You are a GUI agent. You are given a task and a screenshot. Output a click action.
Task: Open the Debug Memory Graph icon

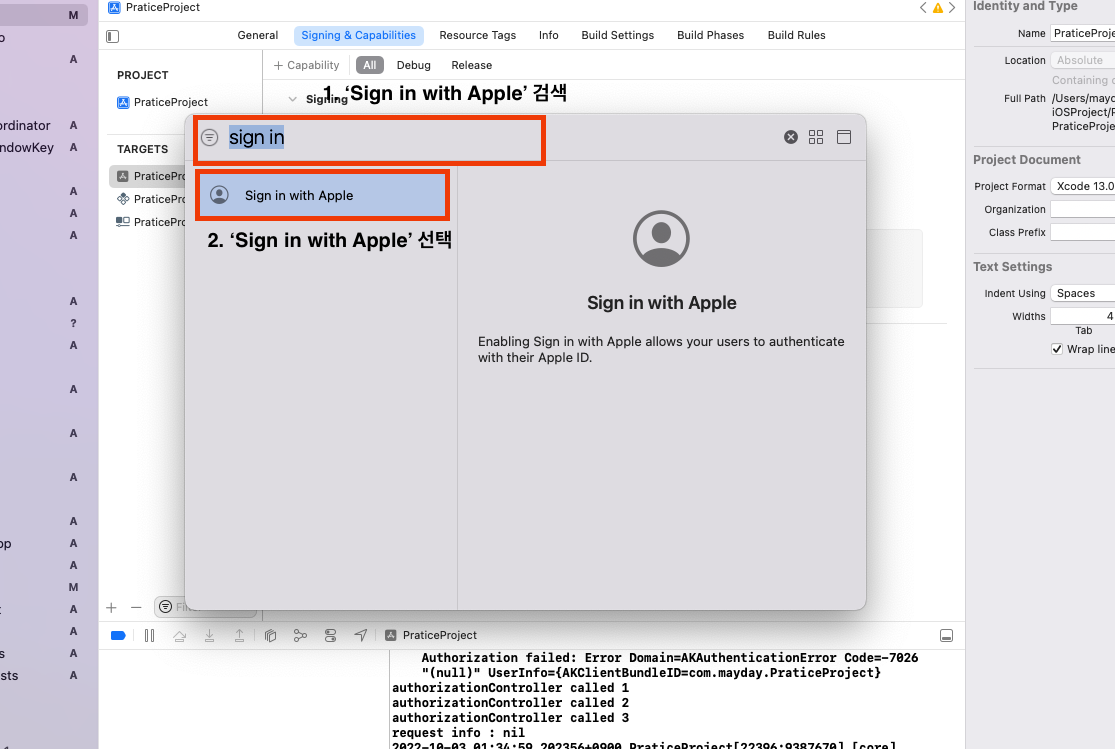(300, 636)
